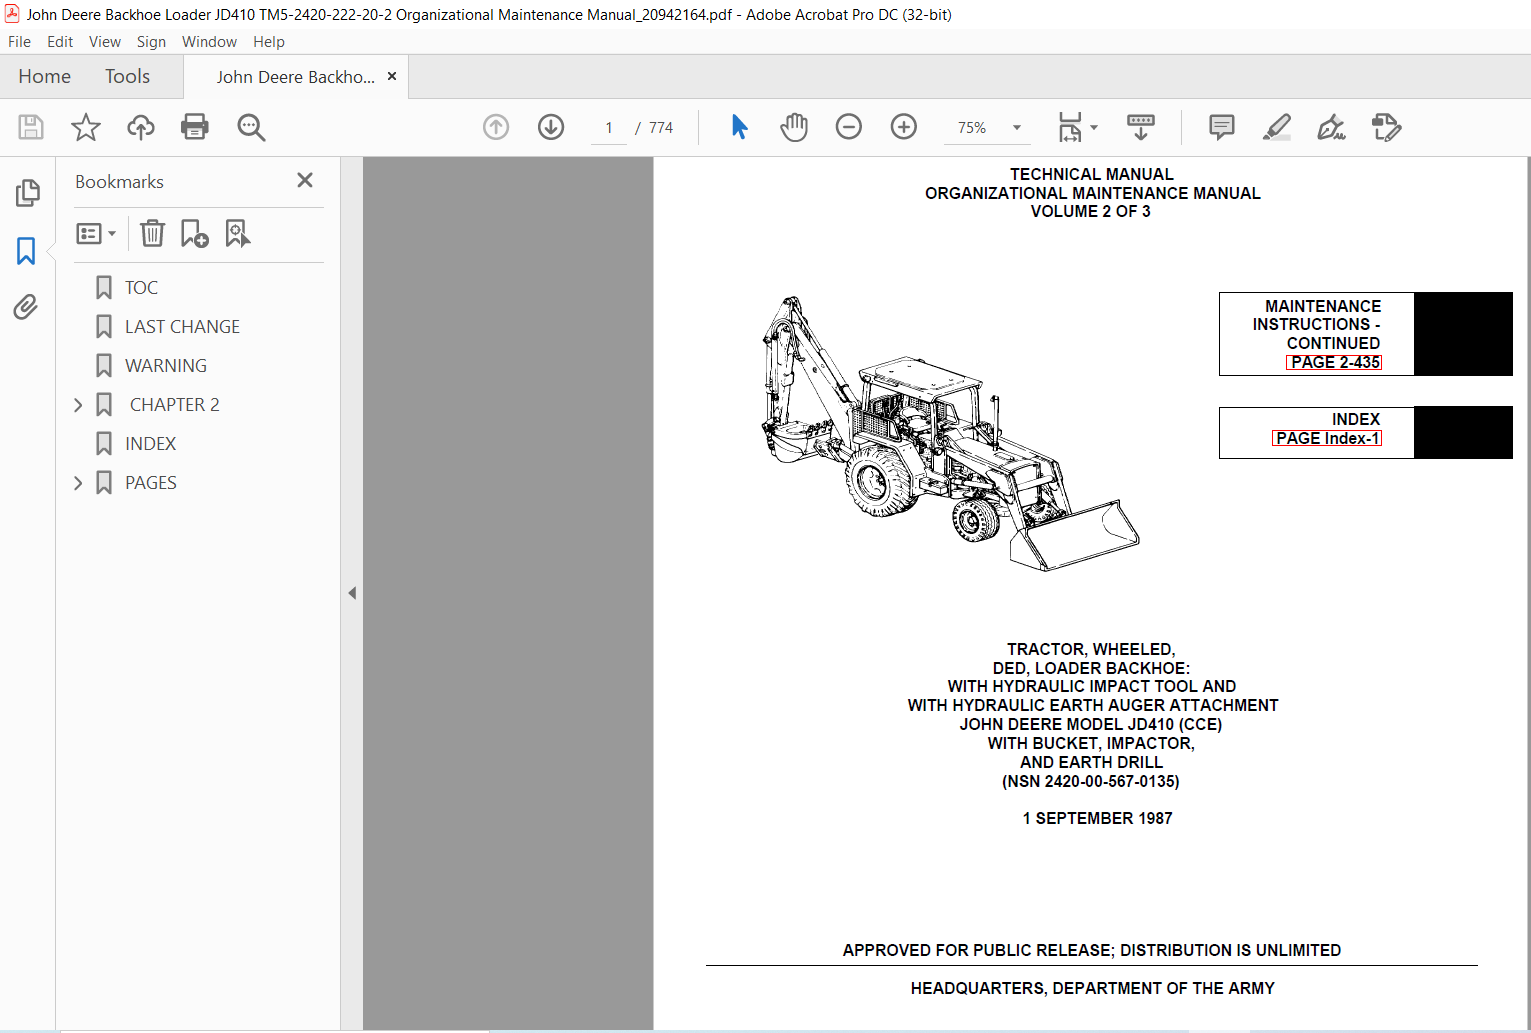Screen dimensions: 1531x1033
Task: Select the Highlight text tool
Action: pyautogui.click(x=1277, y=127)
